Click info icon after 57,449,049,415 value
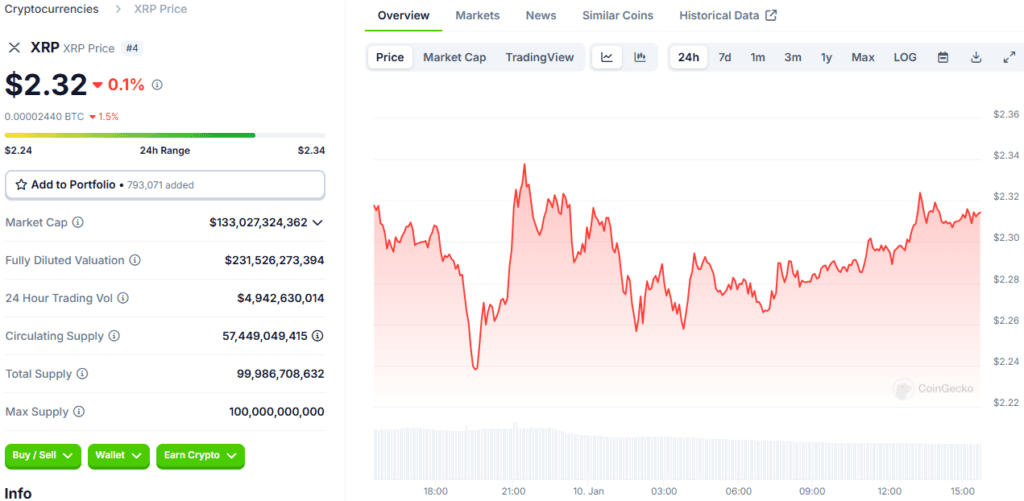The width and height of the screenshot is (1024, 501). [317, 336]
